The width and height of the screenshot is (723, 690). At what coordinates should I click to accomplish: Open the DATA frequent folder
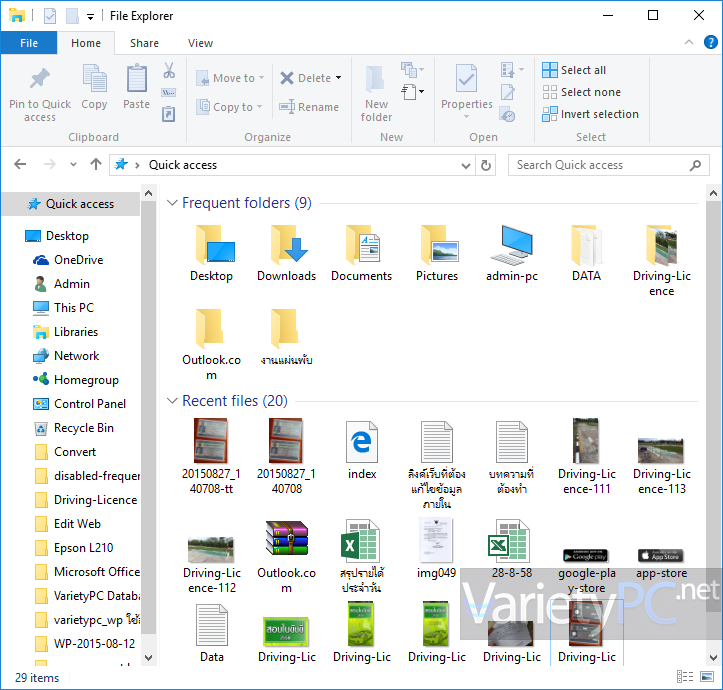(587, 254)
